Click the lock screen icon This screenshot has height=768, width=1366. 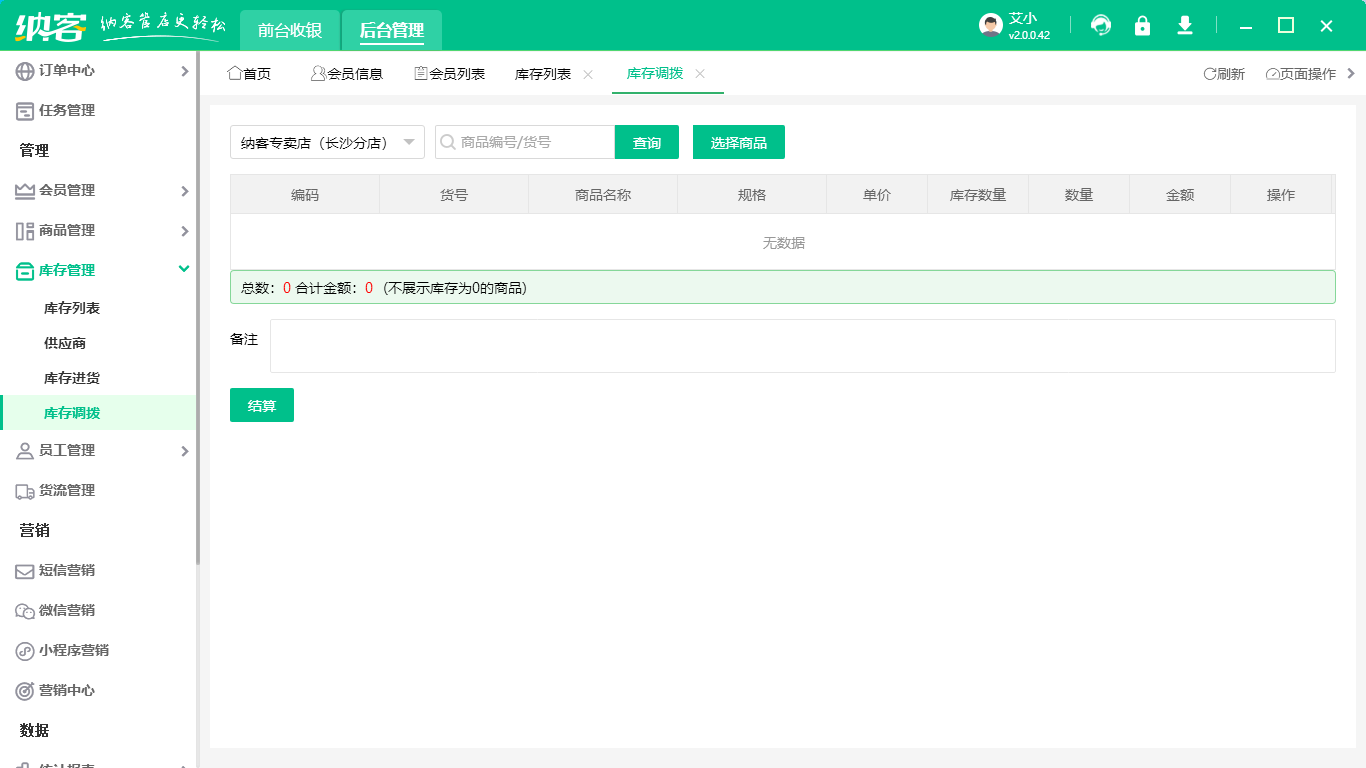1143,25
